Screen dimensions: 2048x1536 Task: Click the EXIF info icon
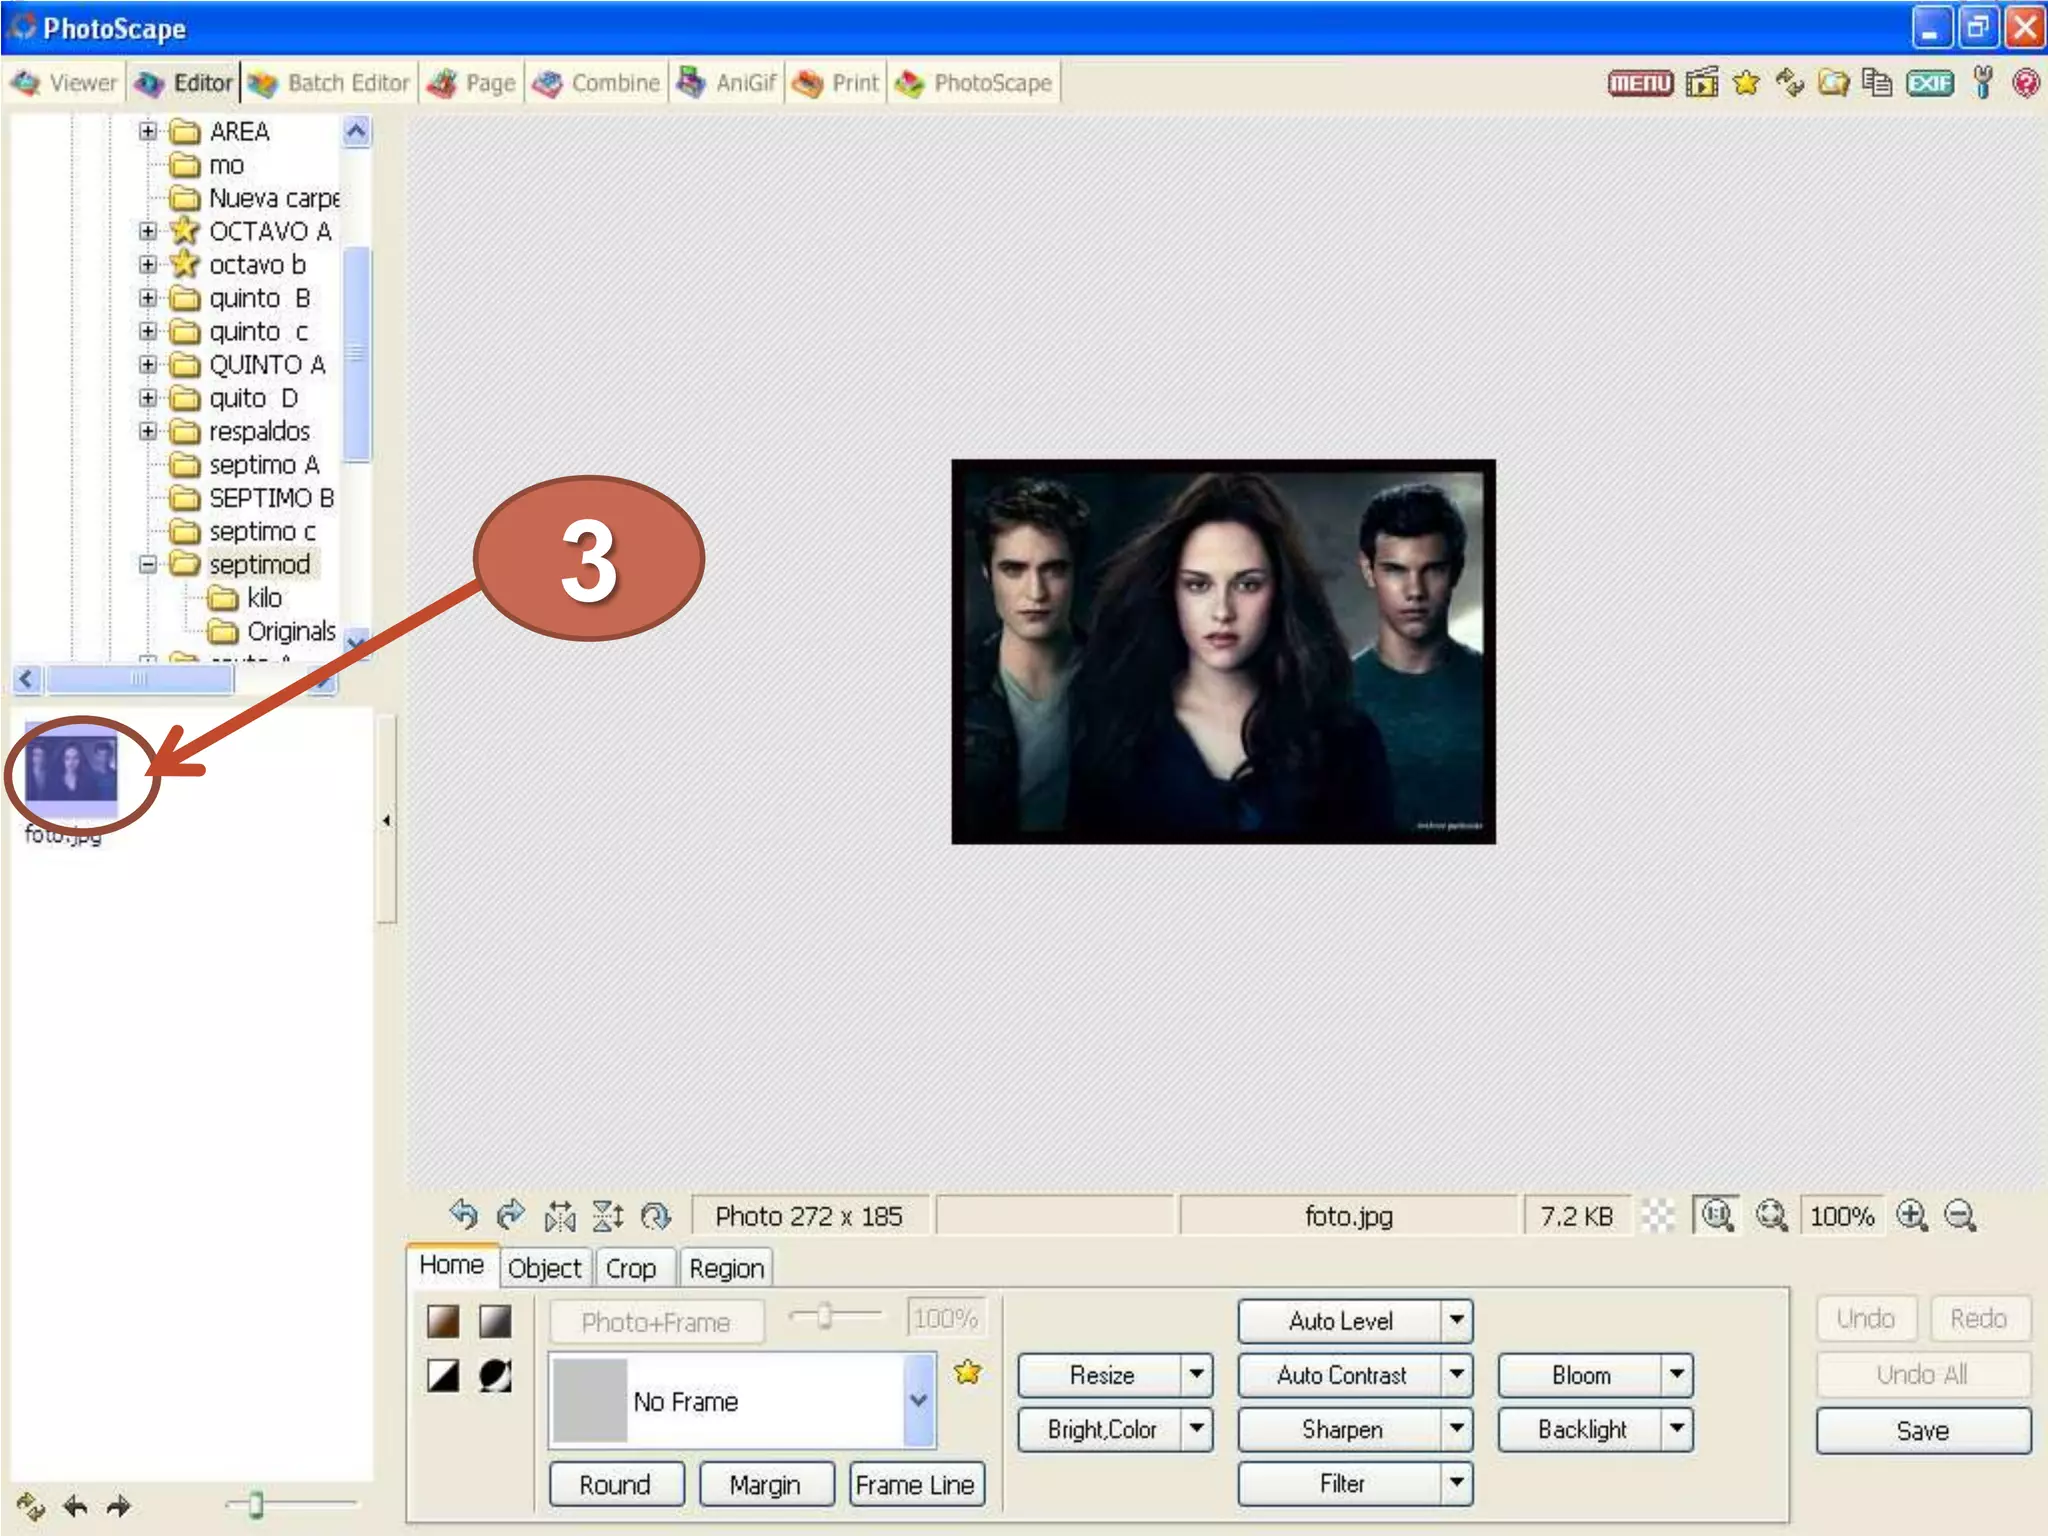coord(1929,83)
